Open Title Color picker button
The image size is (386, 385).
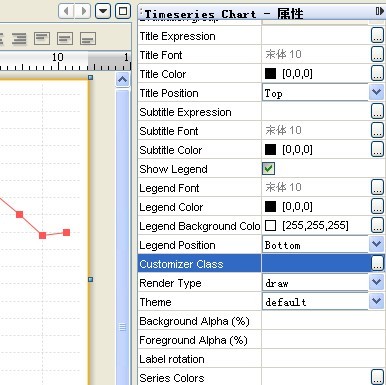(377, 73)
